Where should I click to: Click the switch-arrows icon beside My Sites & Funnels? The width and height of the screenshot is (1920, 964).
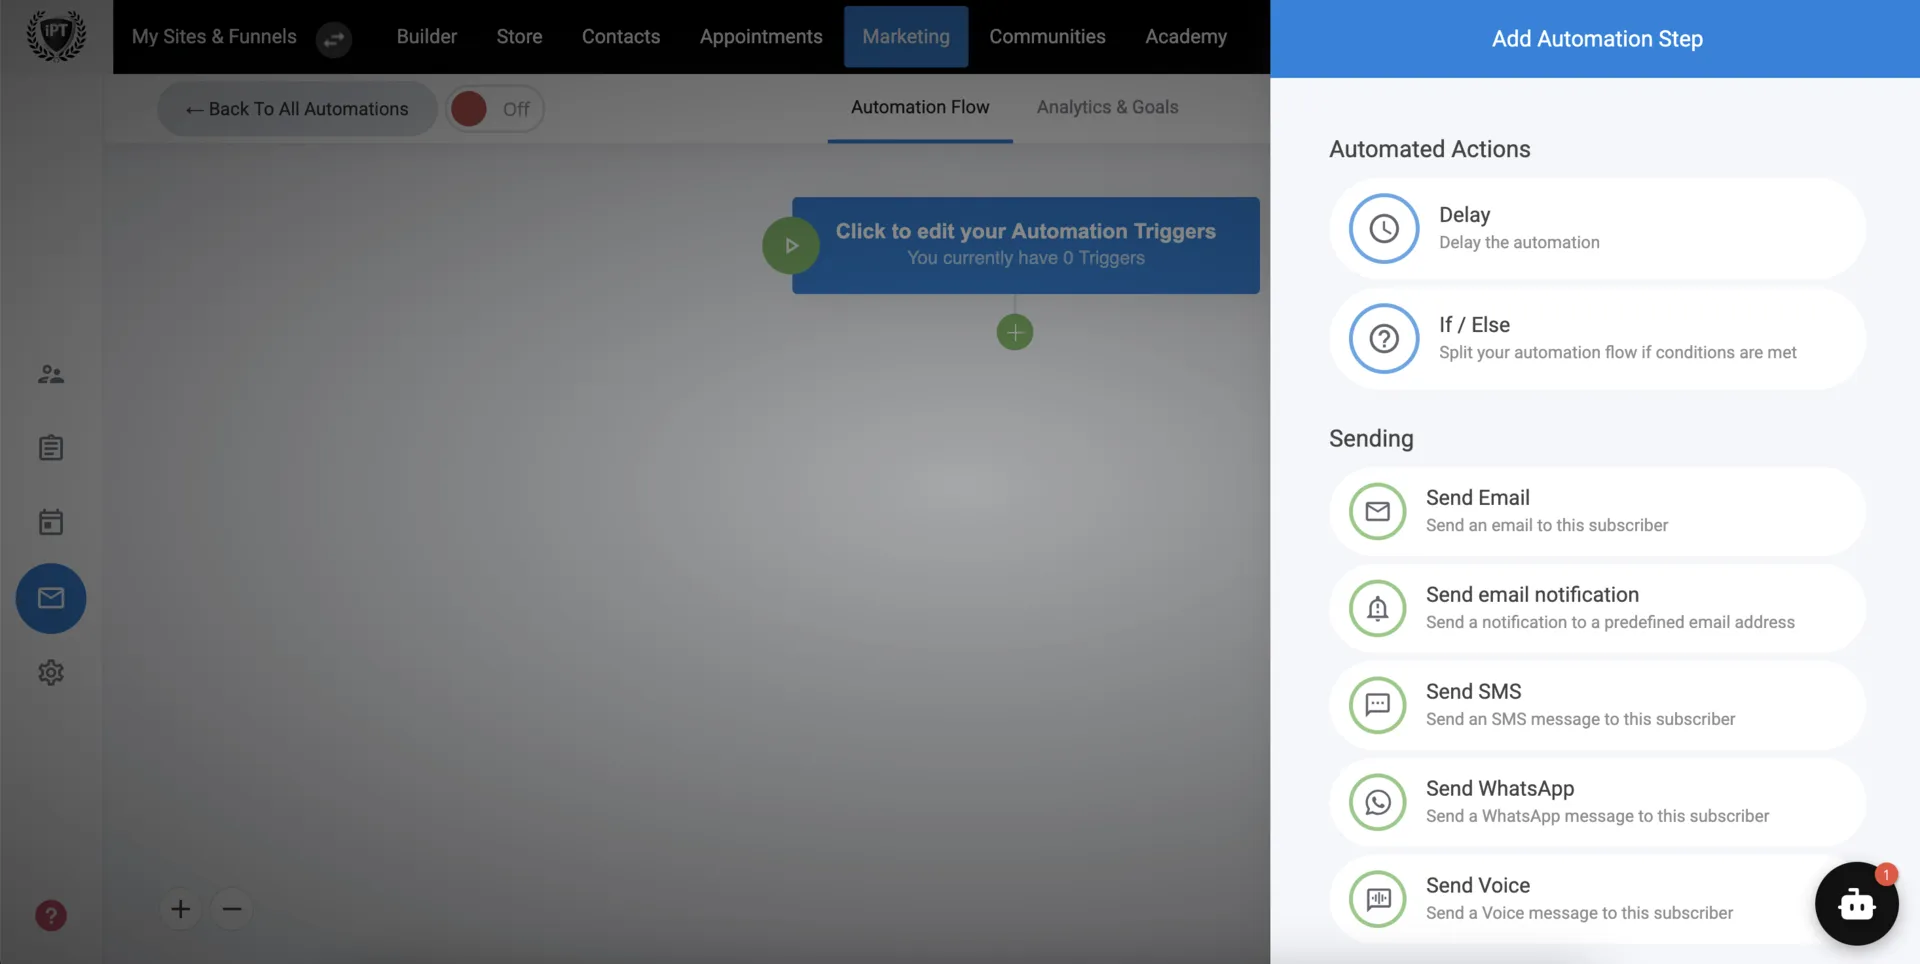(334, 39)
